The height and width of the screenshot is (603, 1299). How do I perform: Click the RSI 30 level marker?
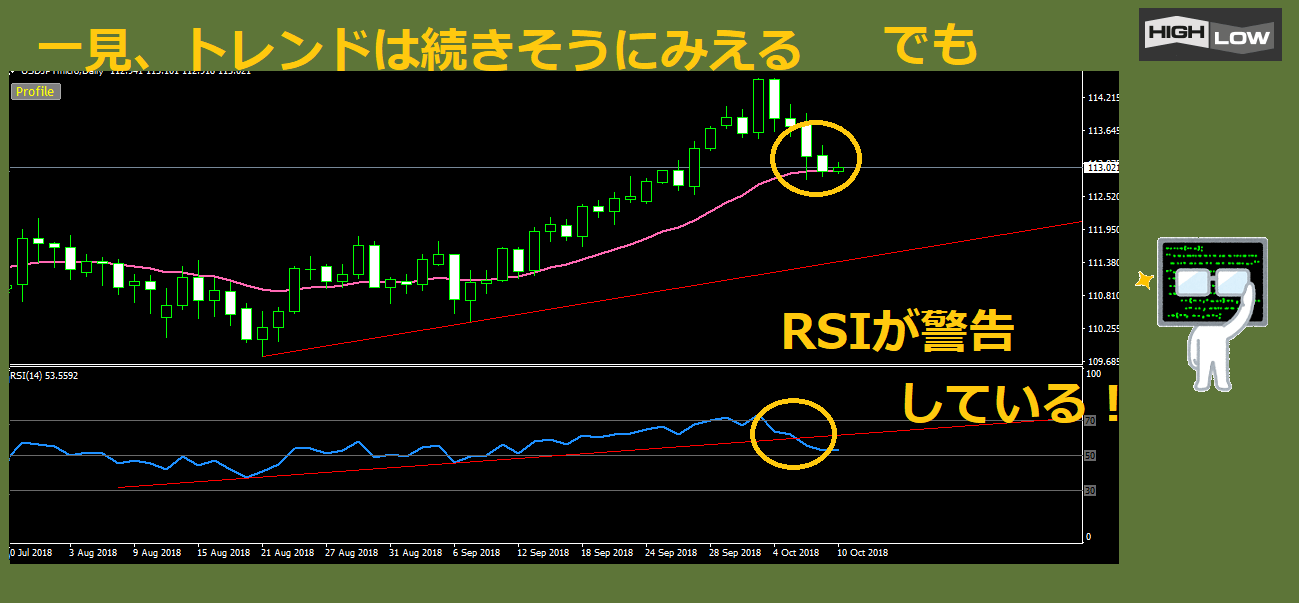(1090, 491)
